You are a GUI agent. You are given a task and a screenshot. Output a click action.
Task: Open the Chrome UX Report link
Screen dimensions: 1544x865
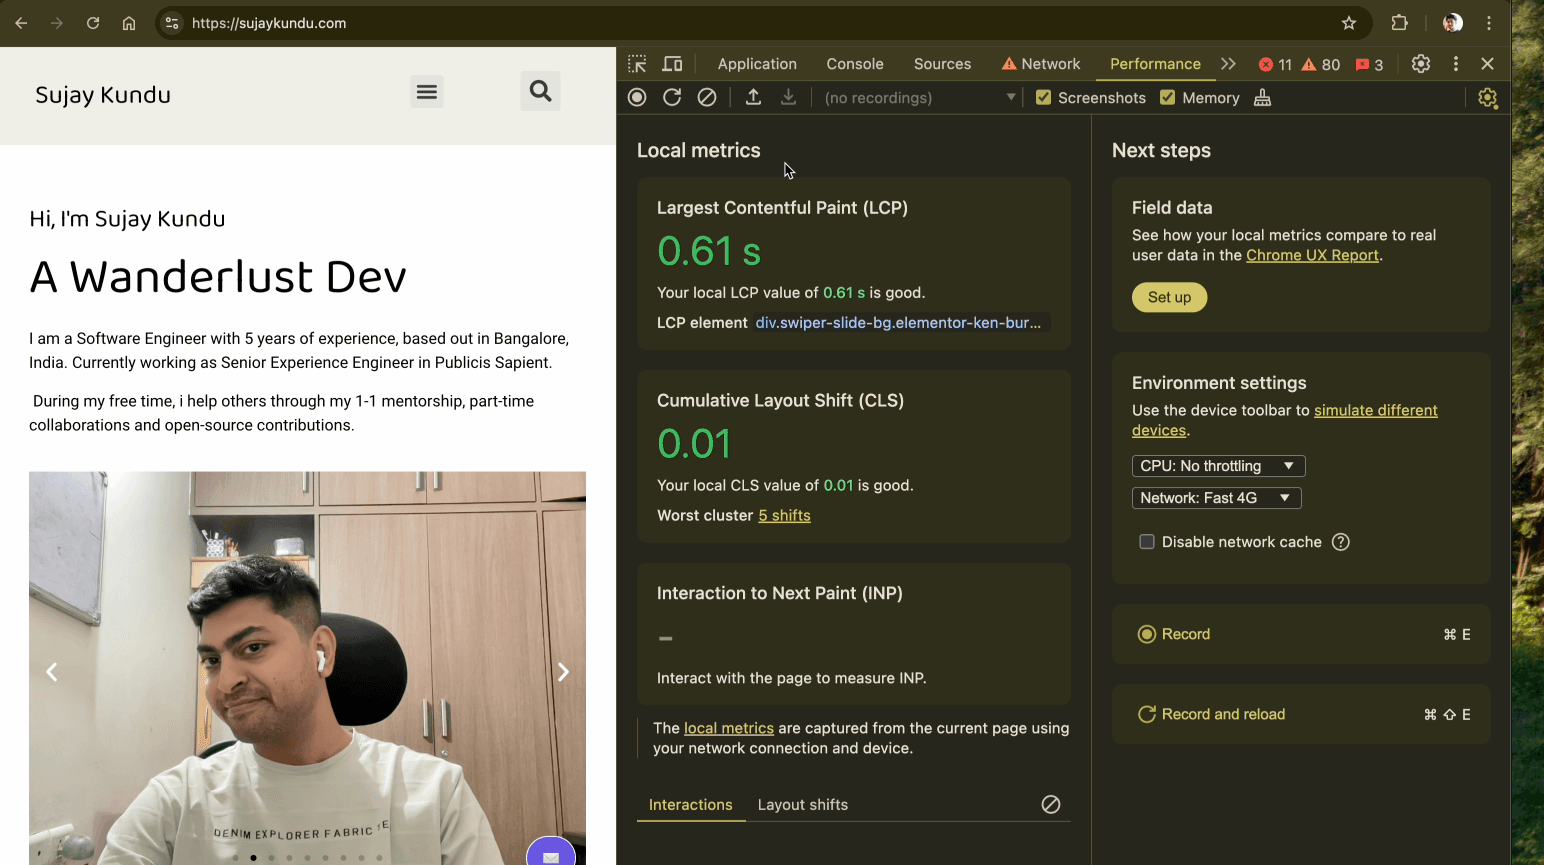click(1312, 255)
